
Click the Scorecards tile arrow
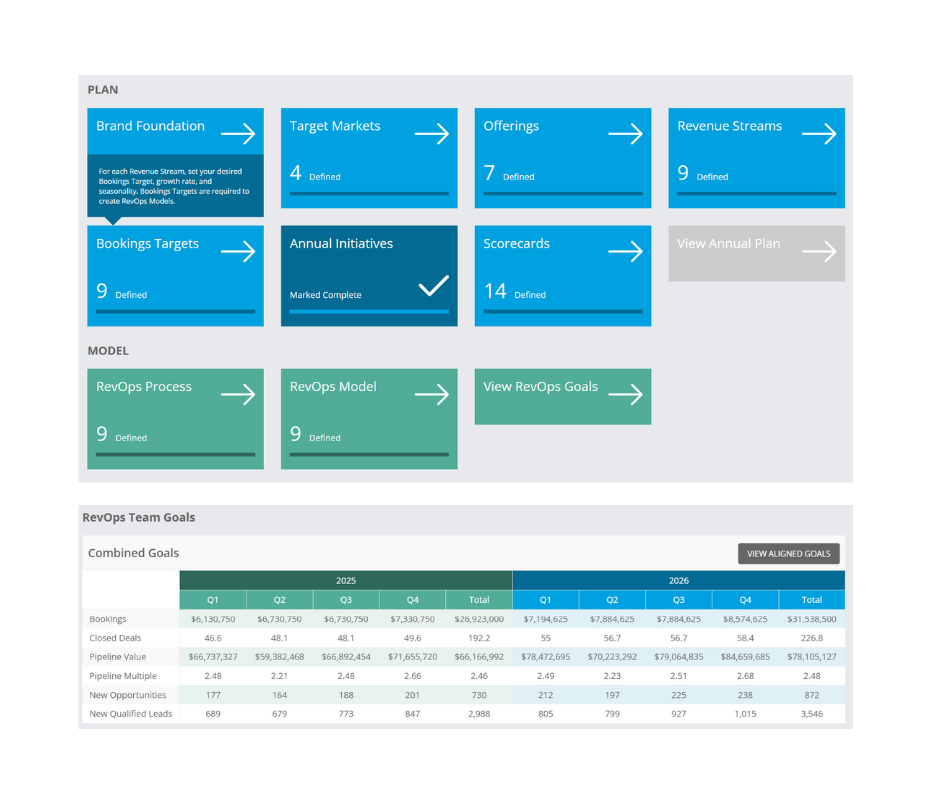click(x=625, y=251)
